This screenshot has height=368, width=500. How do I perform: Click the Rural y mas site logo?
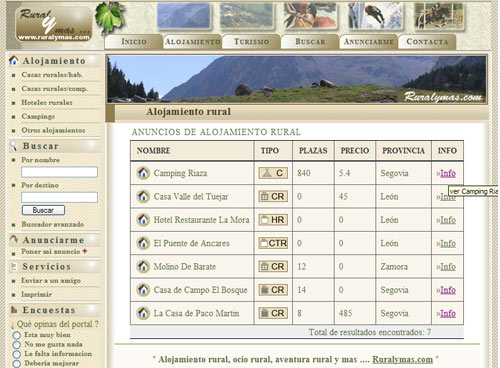53,25
